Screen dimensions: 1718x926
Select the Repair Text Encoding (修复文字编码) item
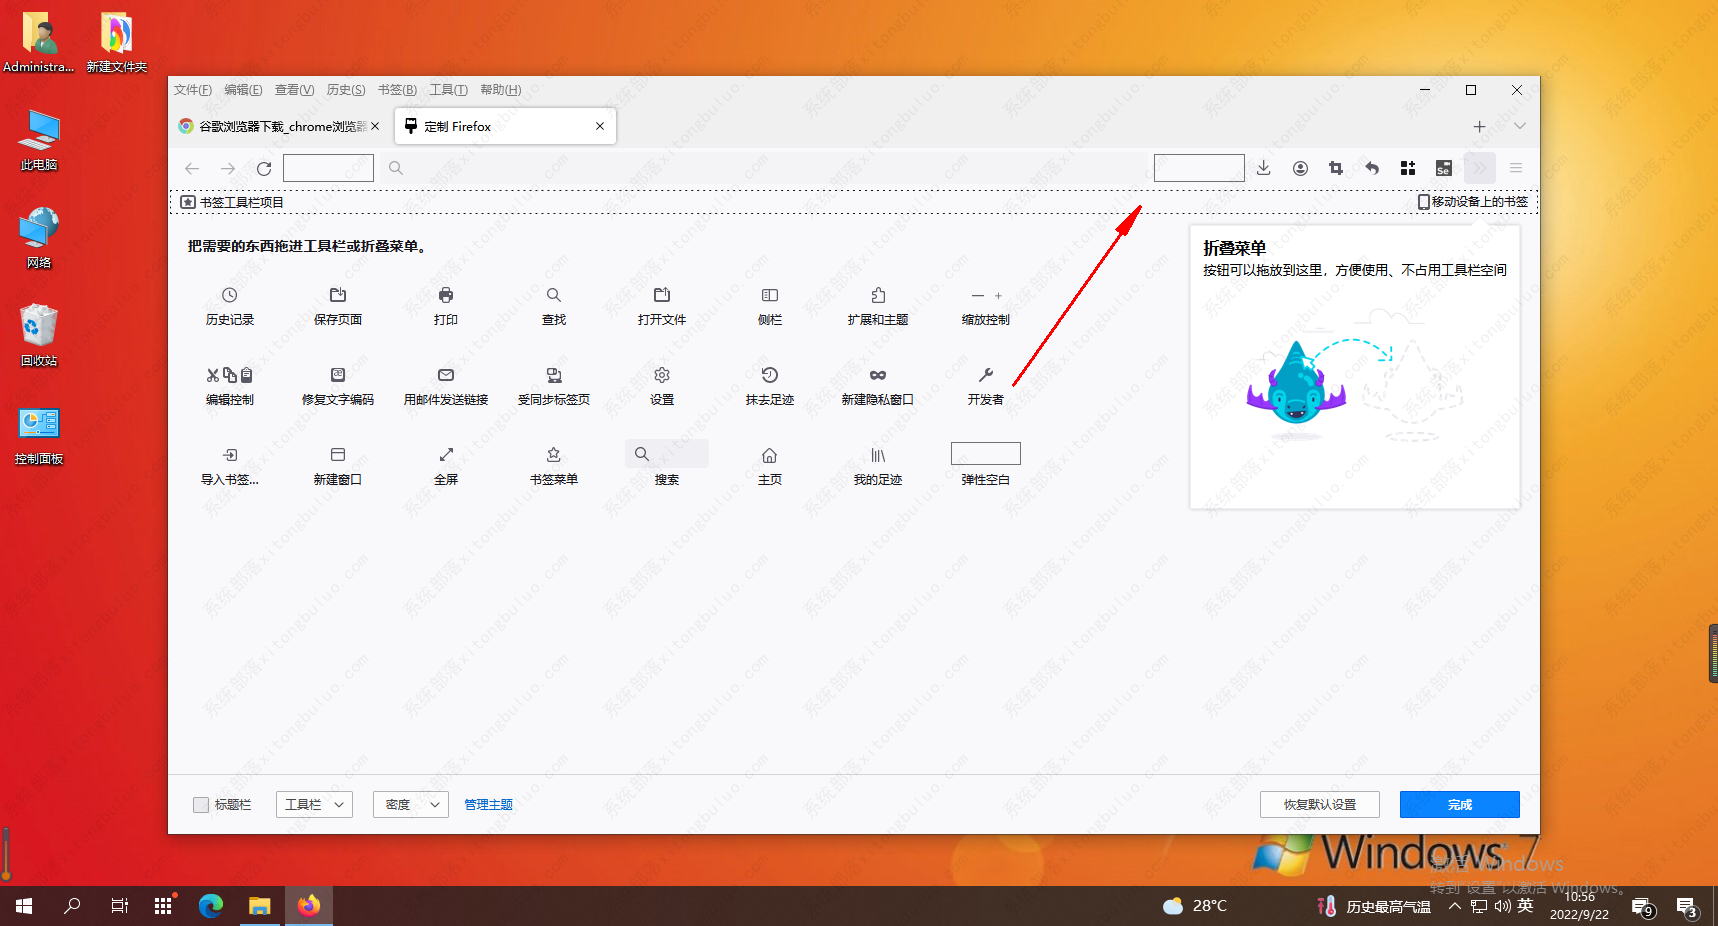tap(338, 386)
